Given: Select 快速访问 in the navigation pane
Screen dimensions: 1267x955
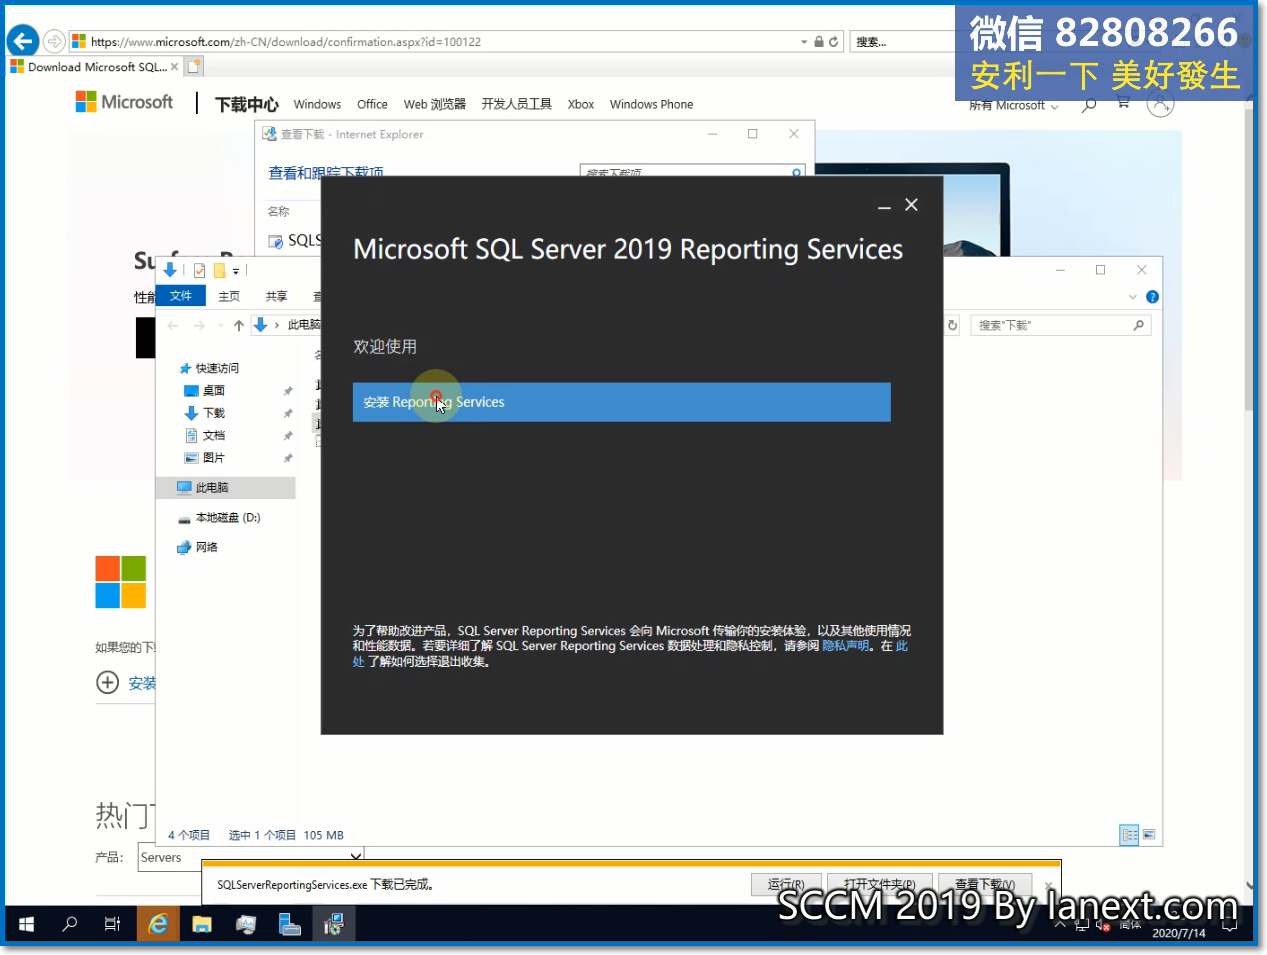Looking at the screenshot, I should (217, 368).
